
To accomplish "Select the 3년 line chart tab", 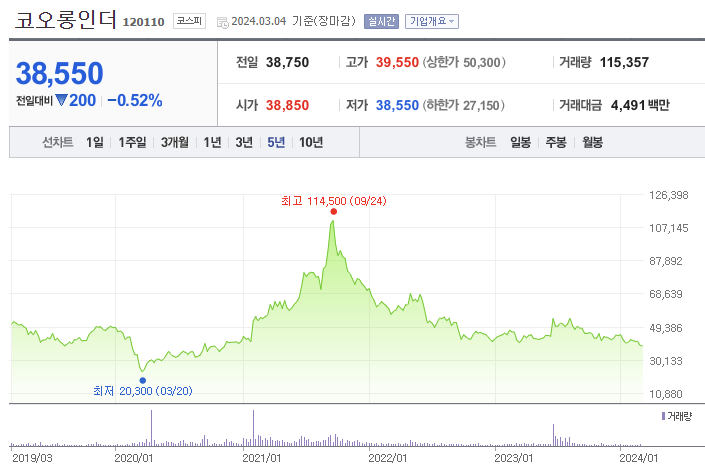I will click(244, 142).
